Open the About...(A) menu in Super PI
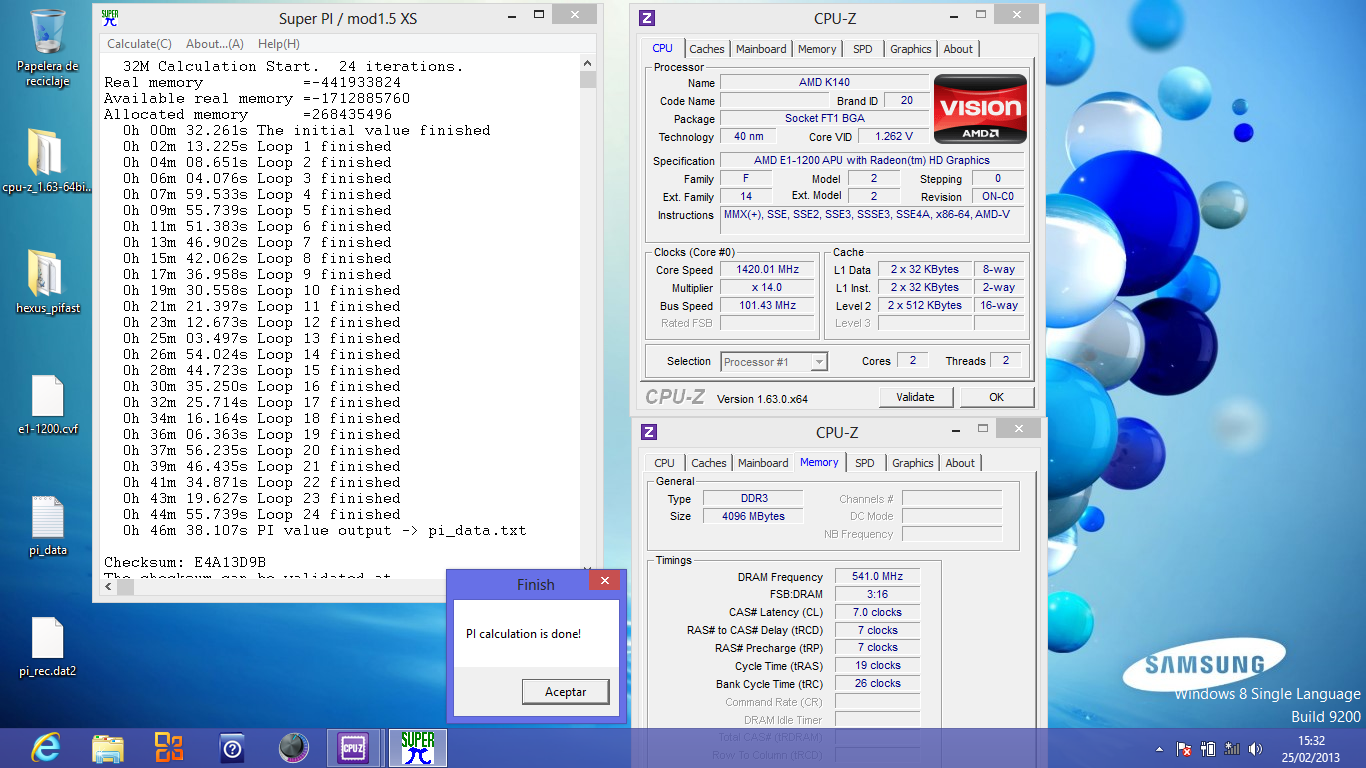This screenshot has width=1366, height=768. (214, 44)
